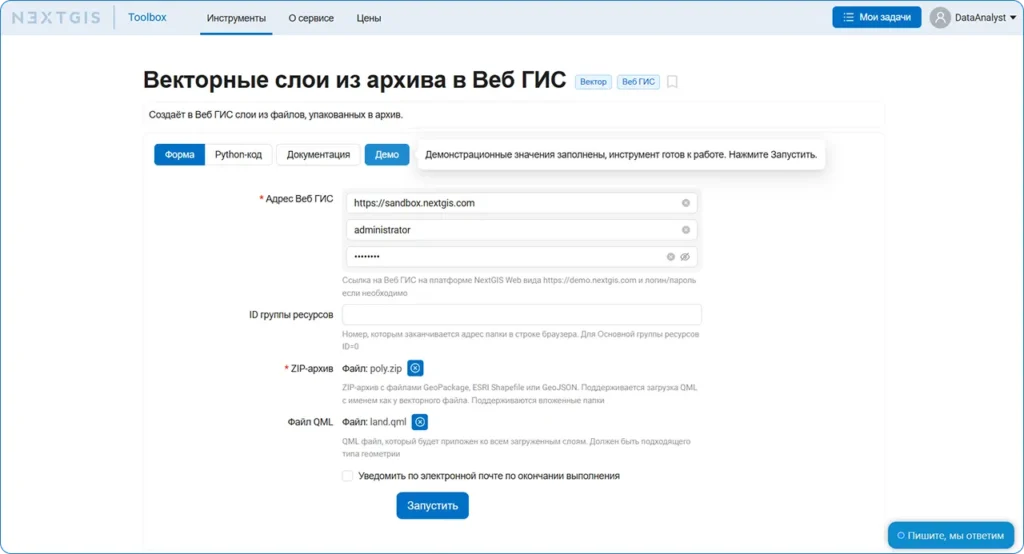Click the password input field
The image size is (1024, 554).
pos(521,257)
